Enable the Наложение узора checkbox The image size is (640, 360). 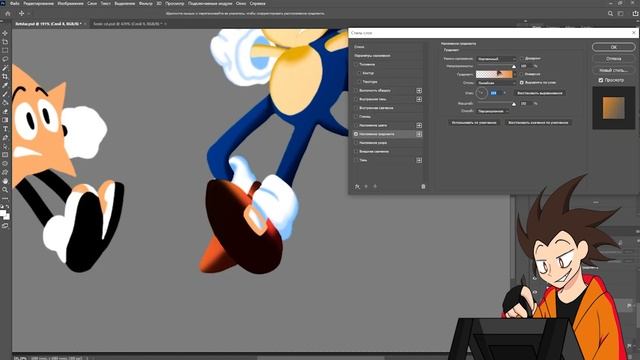tap(356, 143)
